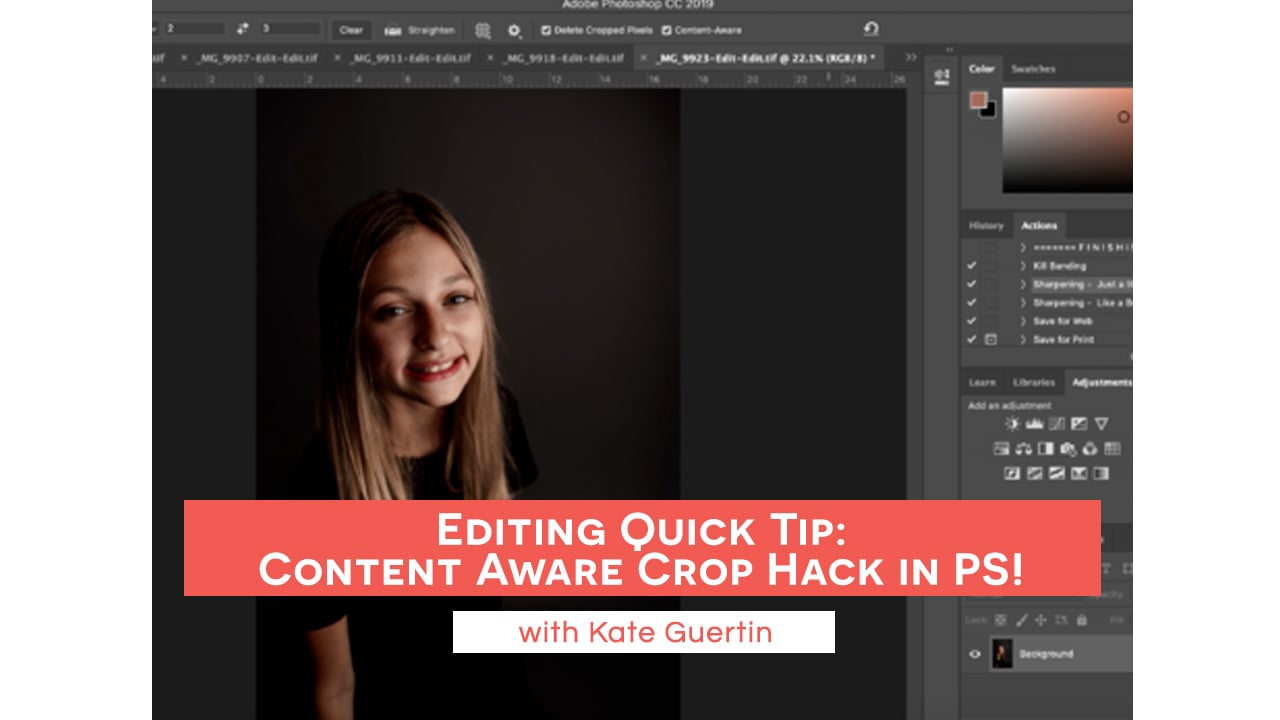Screen dimensions: 1280x720
Task: Click the black background color swatch
Action: pos(989,110)
